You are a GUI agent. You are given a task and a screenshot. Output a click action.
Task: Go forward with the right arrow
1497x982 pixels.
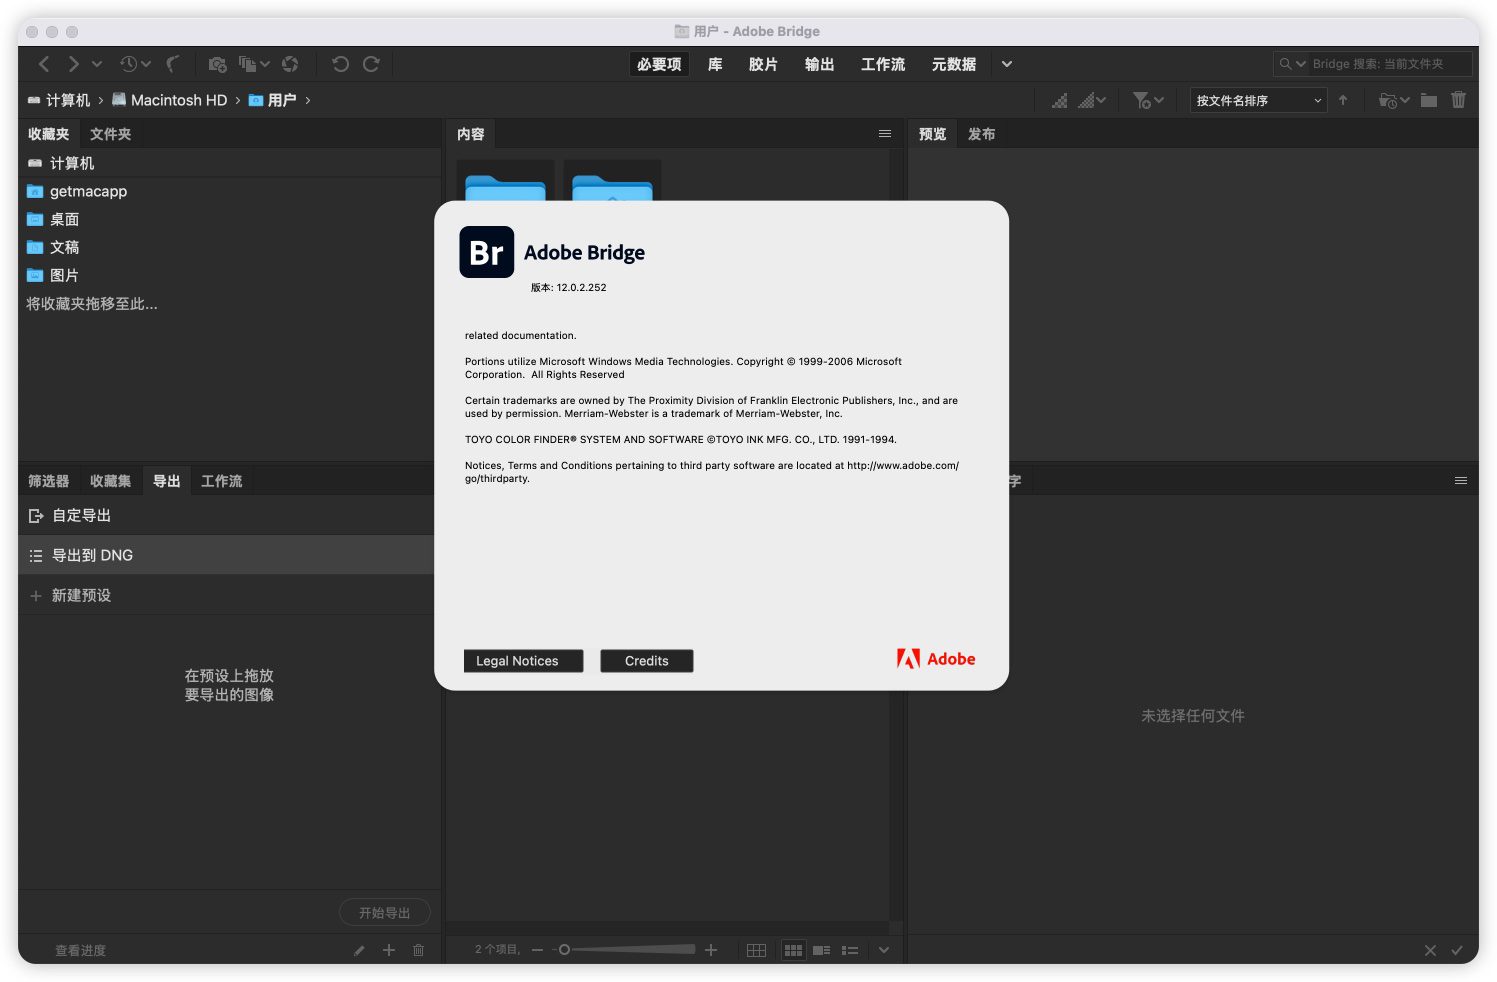coord(73,64)
